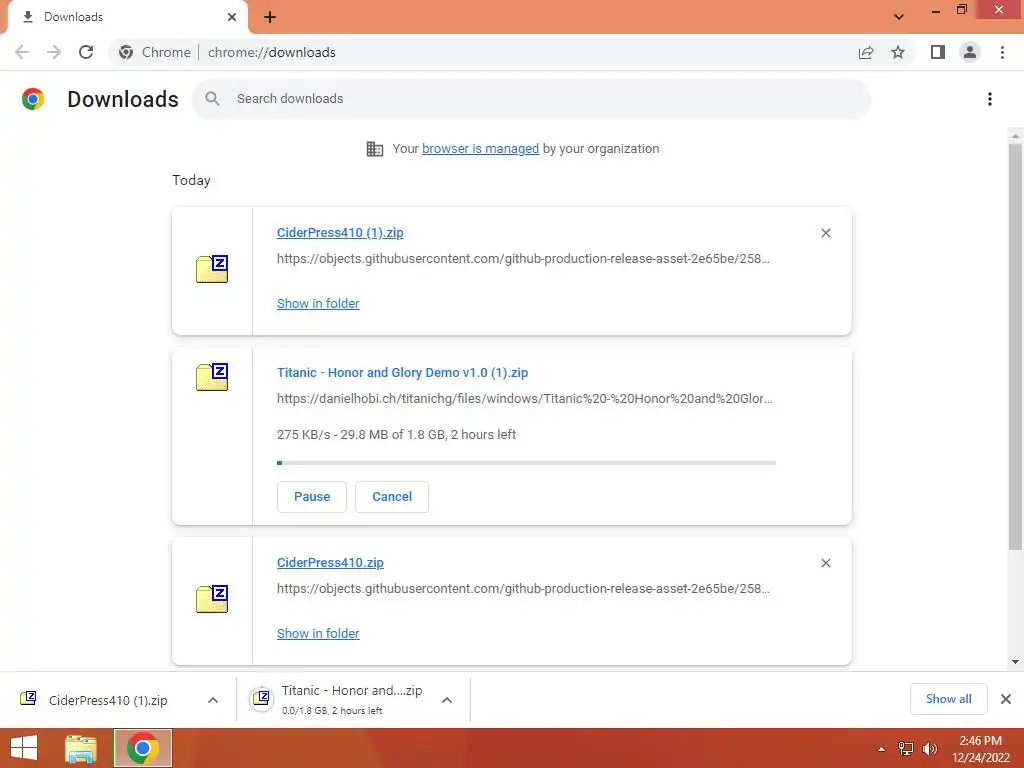Screen dimensions: 1024x768
Task: Reload the Downloads page
Action: [x=86, y=52]
